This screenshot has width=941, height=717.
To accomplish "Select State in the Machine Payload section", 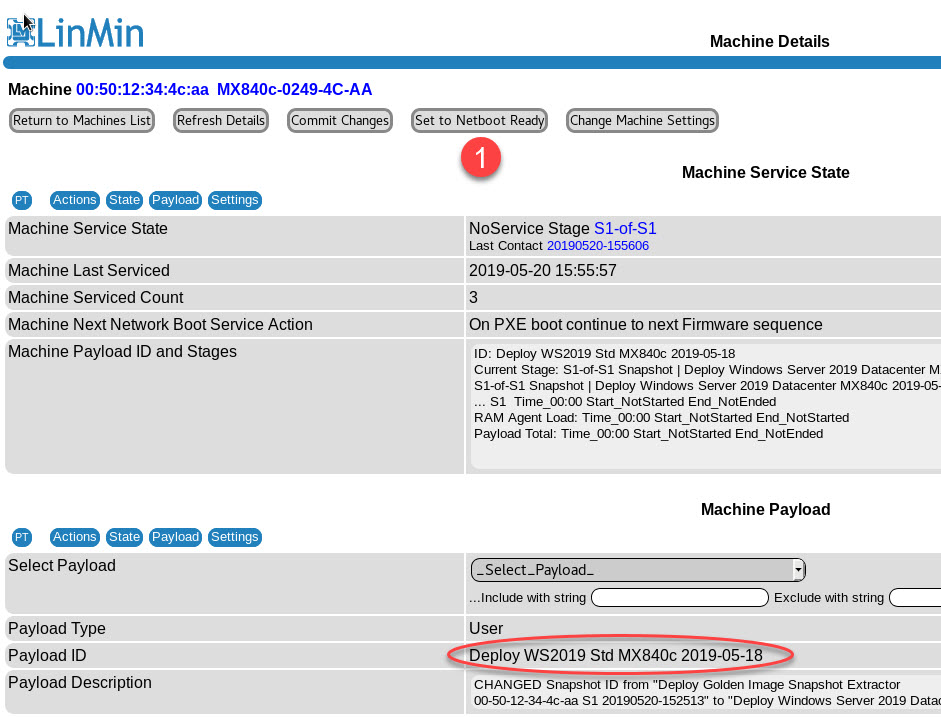I will [125, 537].
